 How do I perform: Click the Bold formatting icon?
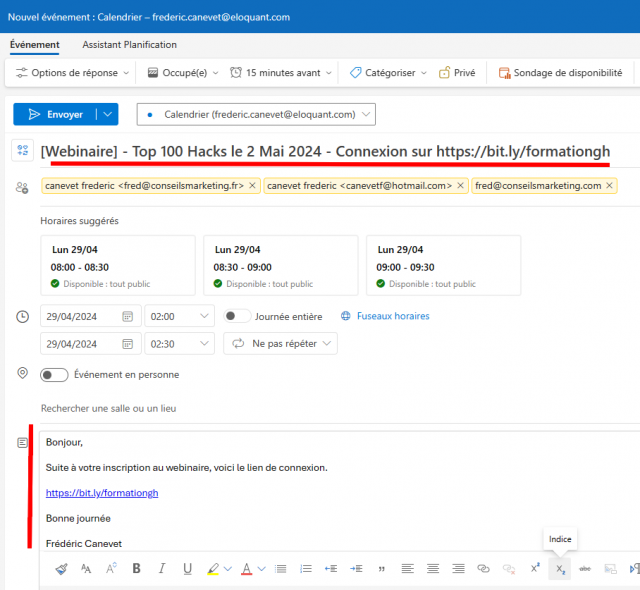coord(136,568)
